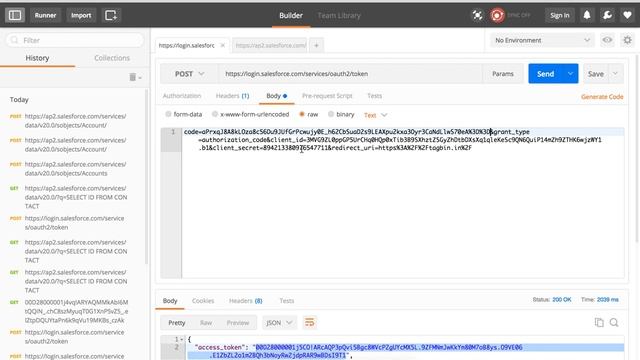The height and width of the screenshot is (360, 640).
Task: Copy response to clipboard icon
Action: pyautogui.click(x=599, y=322)
